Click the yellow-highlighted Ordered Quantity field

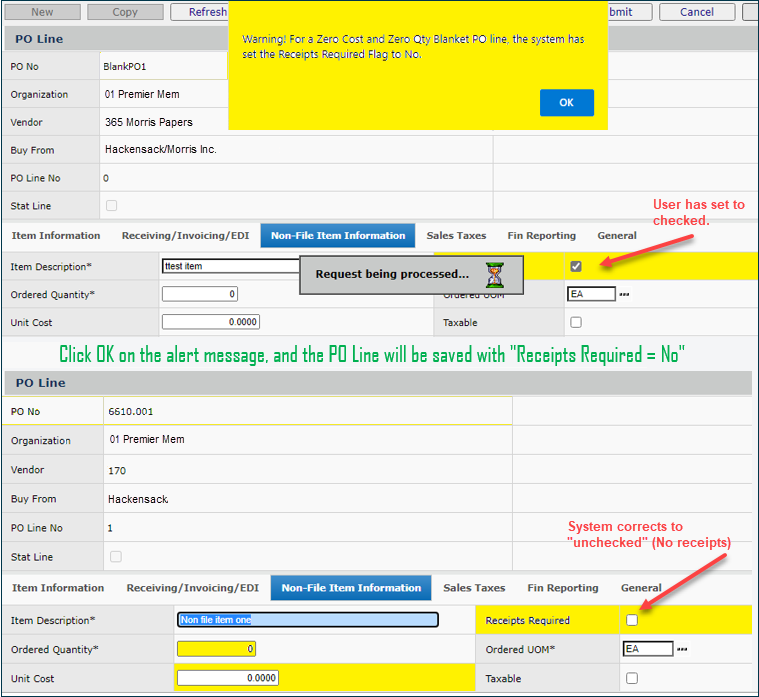216,649
